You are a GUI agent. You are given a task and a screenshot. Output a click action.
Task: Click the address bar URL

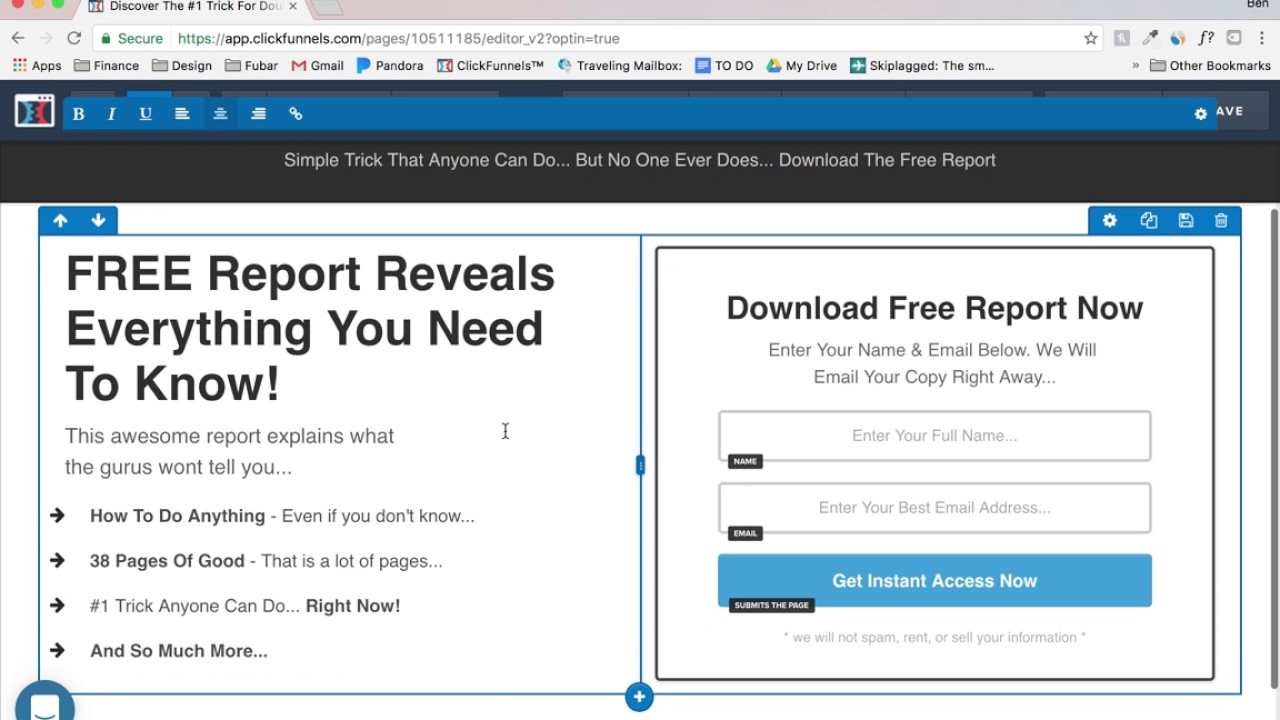(398, 38)
